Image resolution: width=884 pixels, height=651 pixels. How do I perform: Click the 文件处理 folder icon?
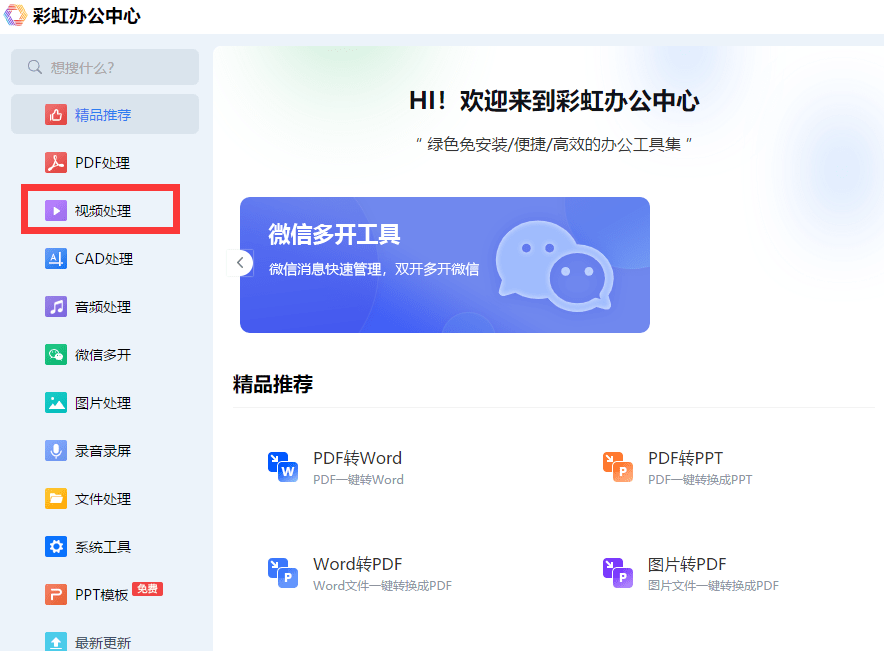[56, 498]
